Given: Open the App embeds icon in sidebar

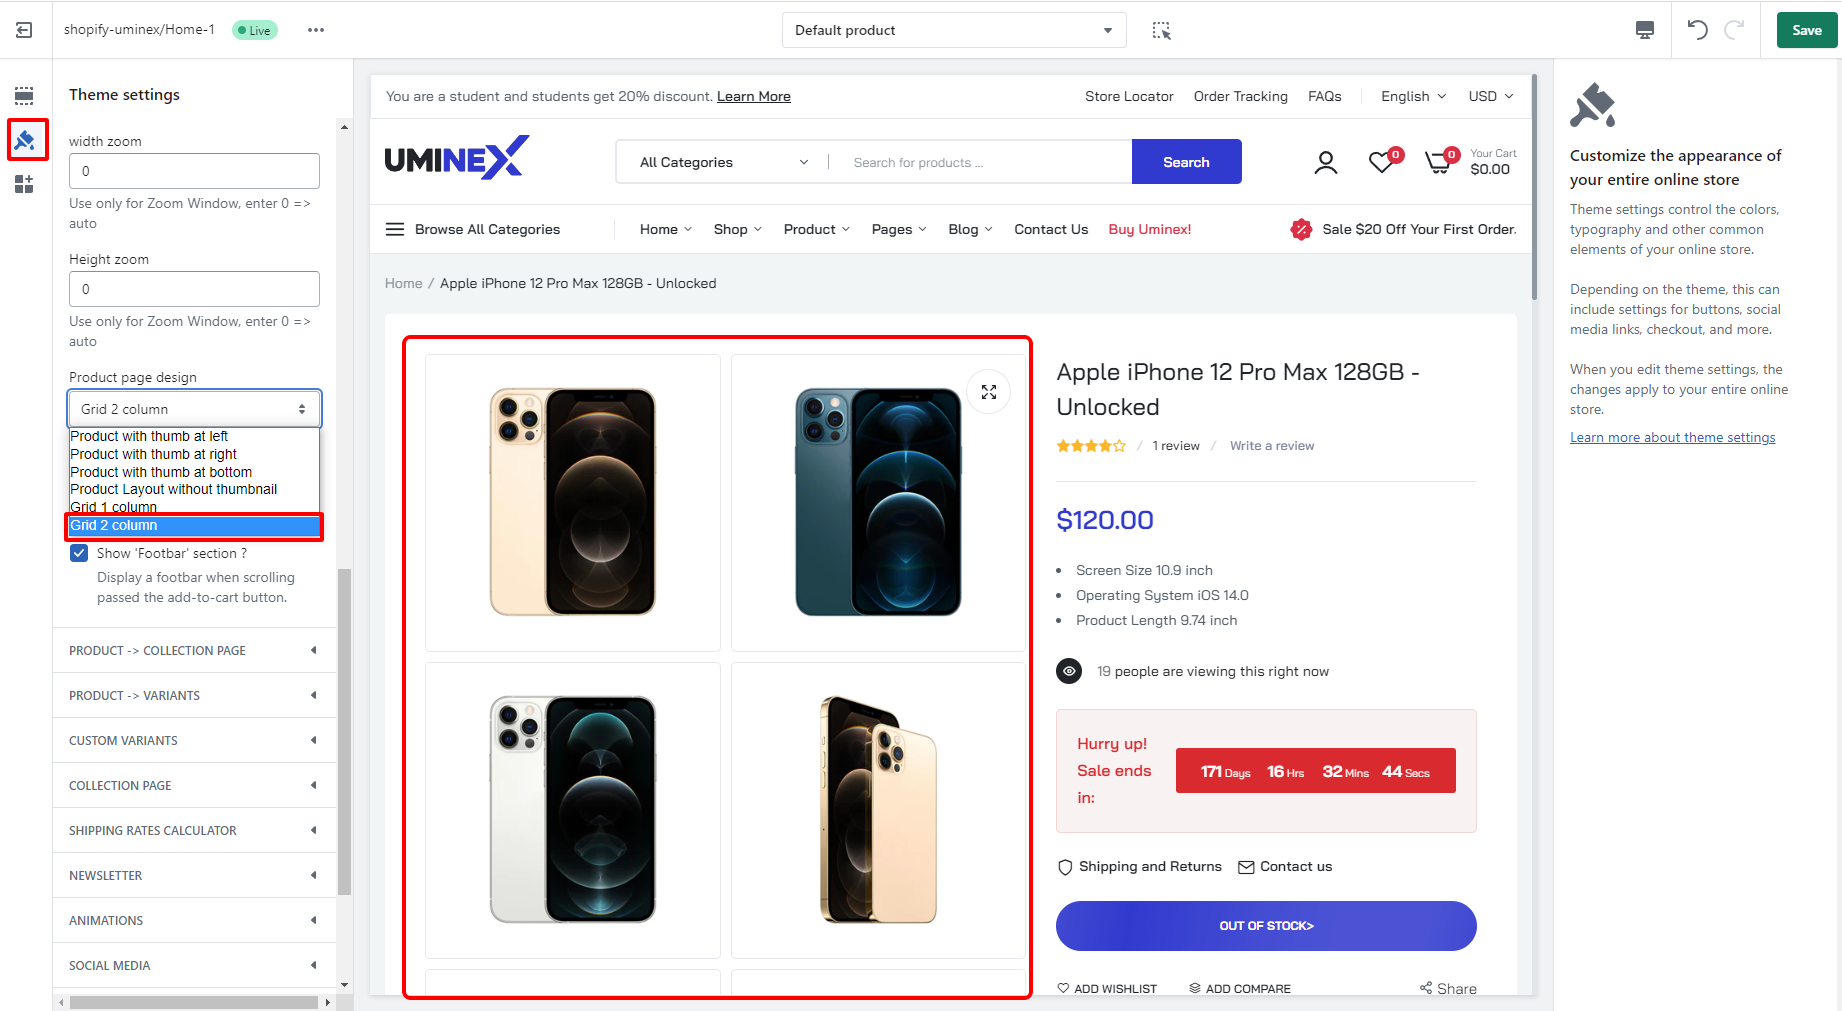Looking at the screenshot, I should [x=24, y=184].
